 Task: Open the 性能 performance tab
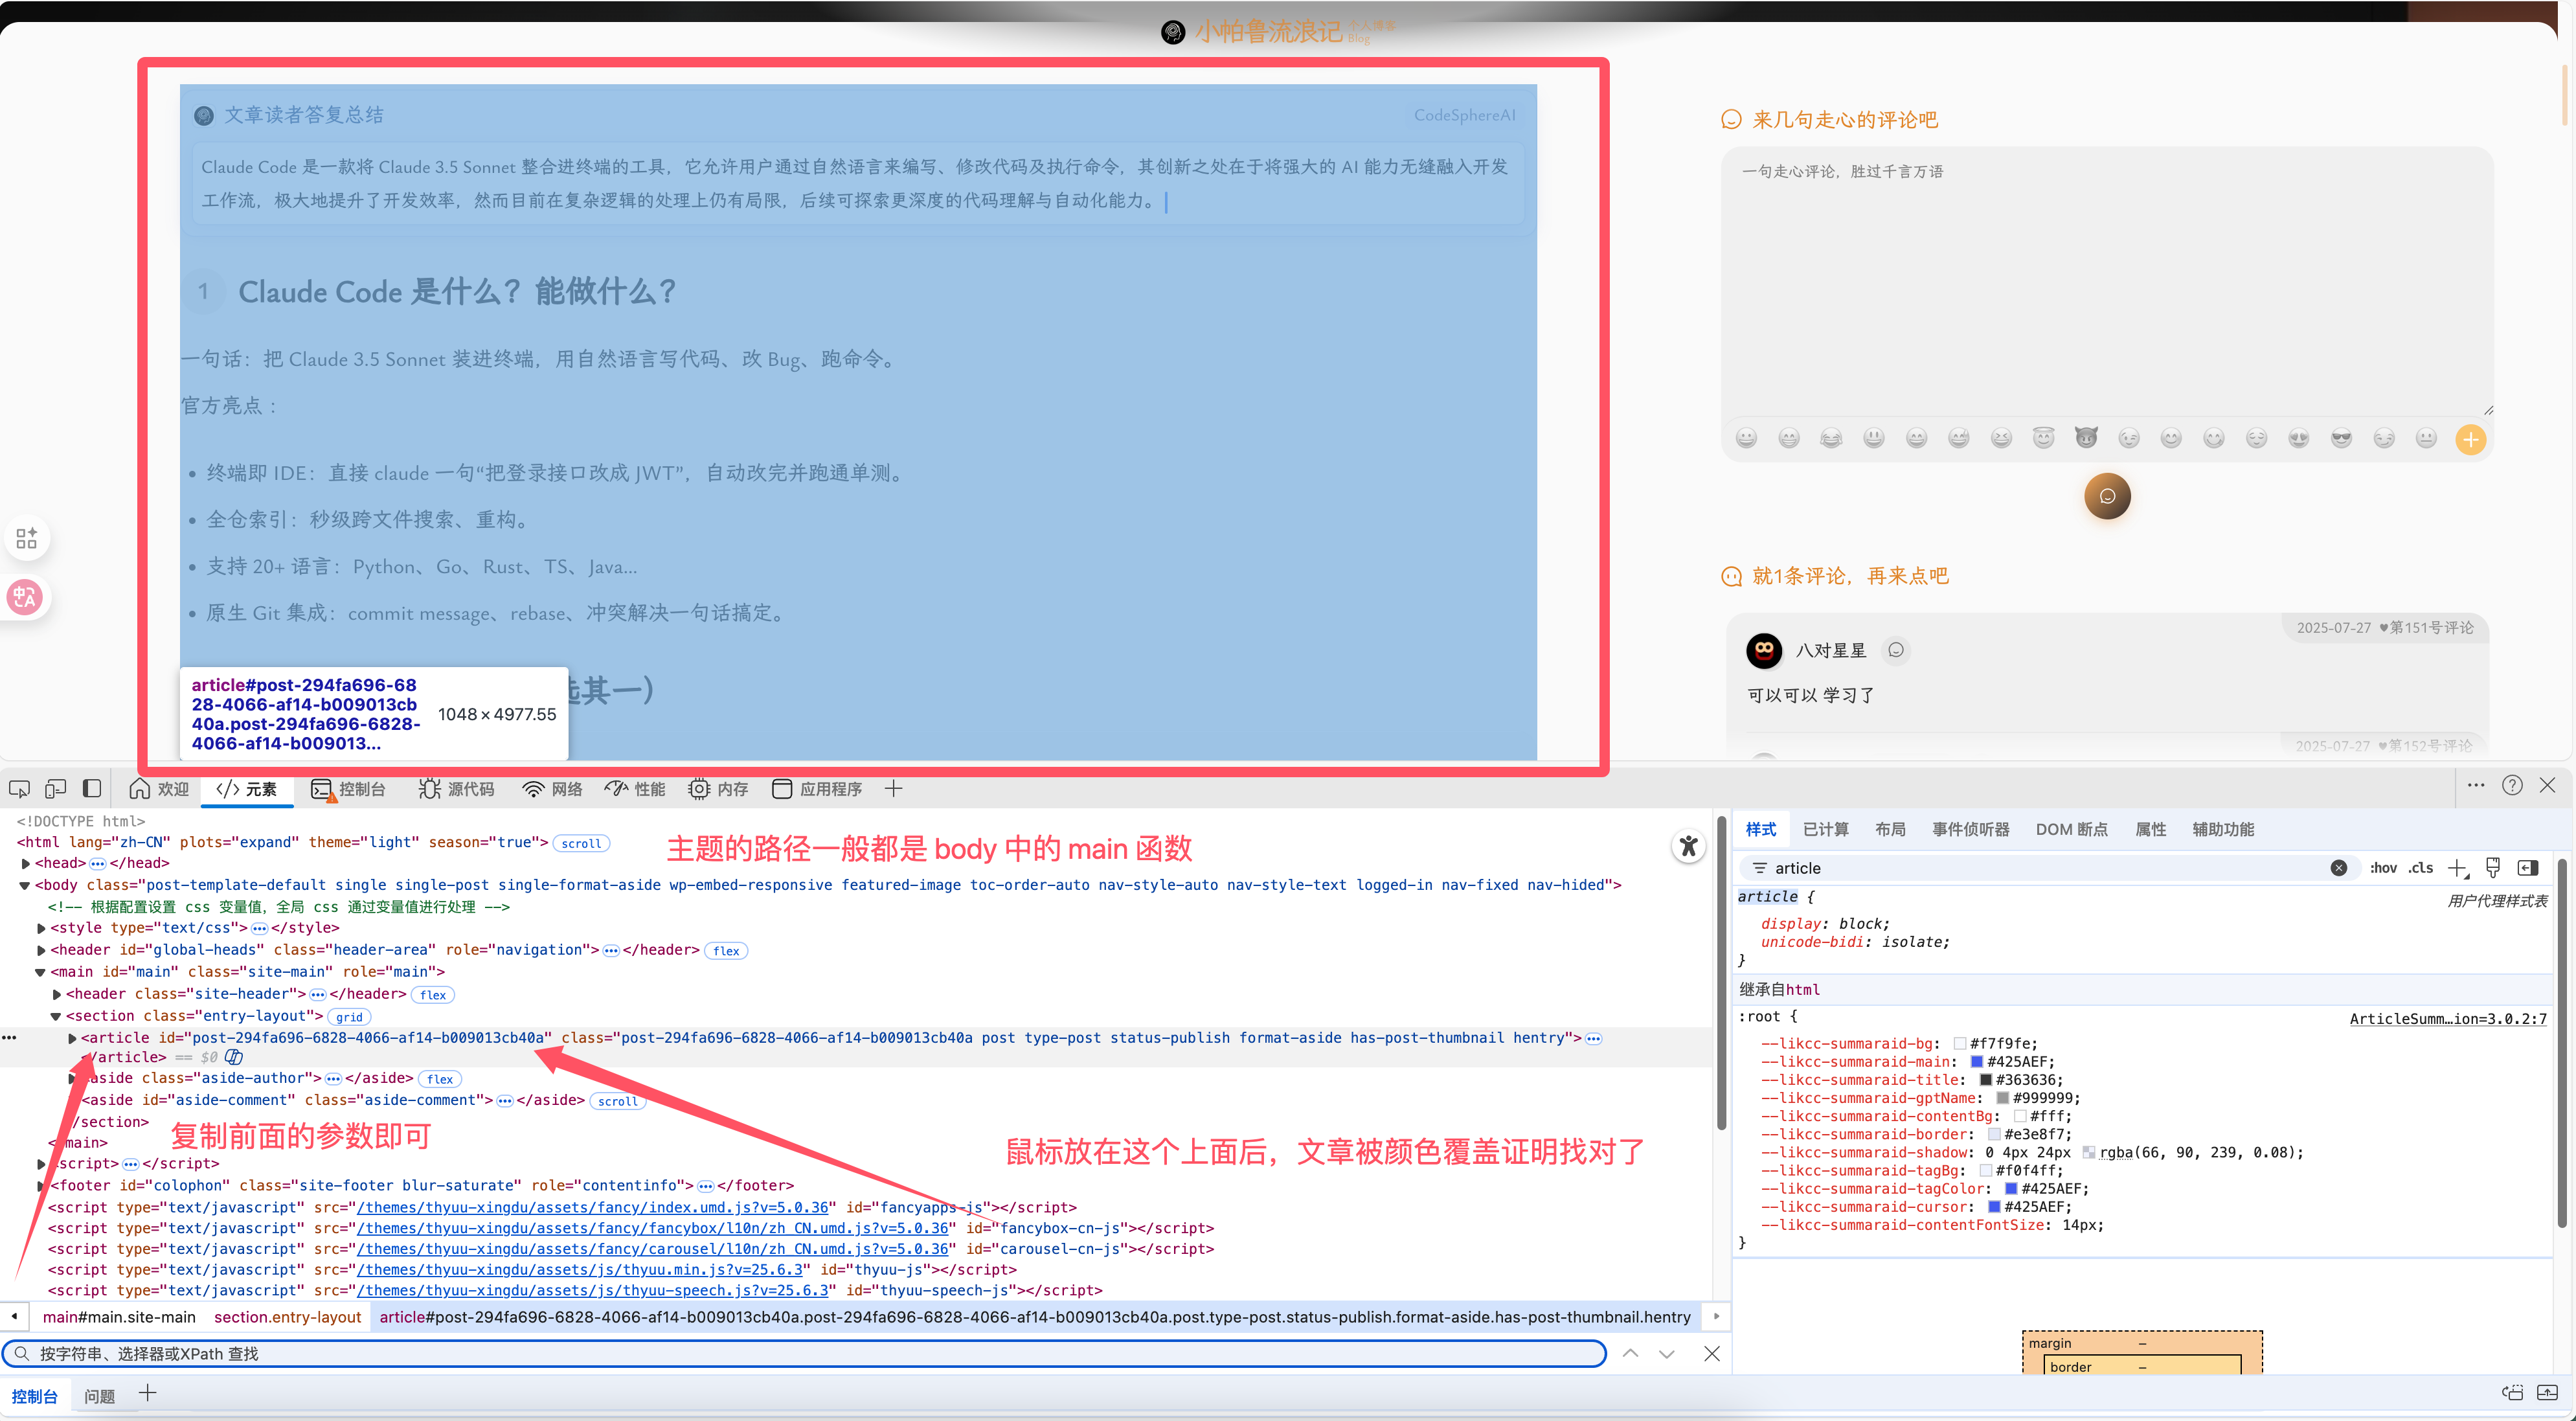(635, 789)
